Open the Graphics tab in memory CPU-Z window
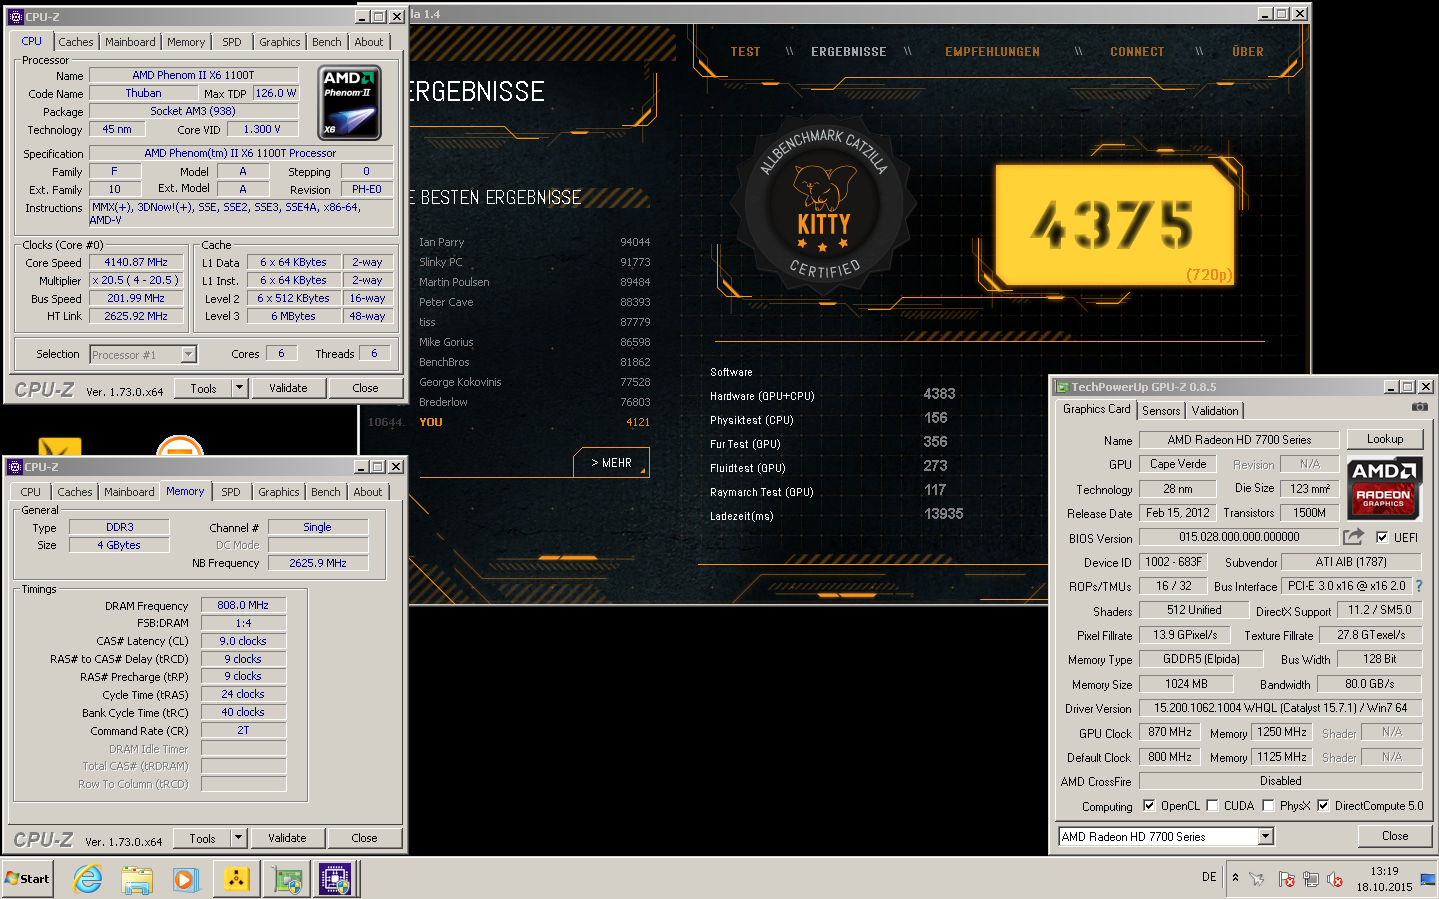 [x=279, y=492]
